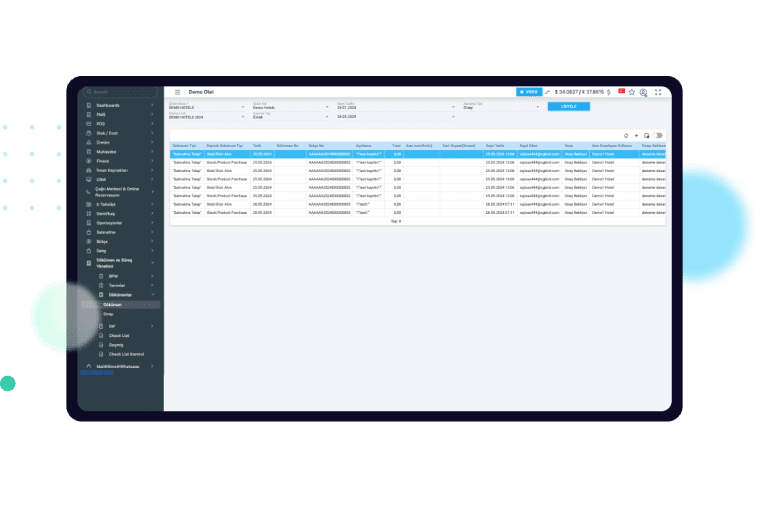Click the plus icon to add record

point(636,135)
